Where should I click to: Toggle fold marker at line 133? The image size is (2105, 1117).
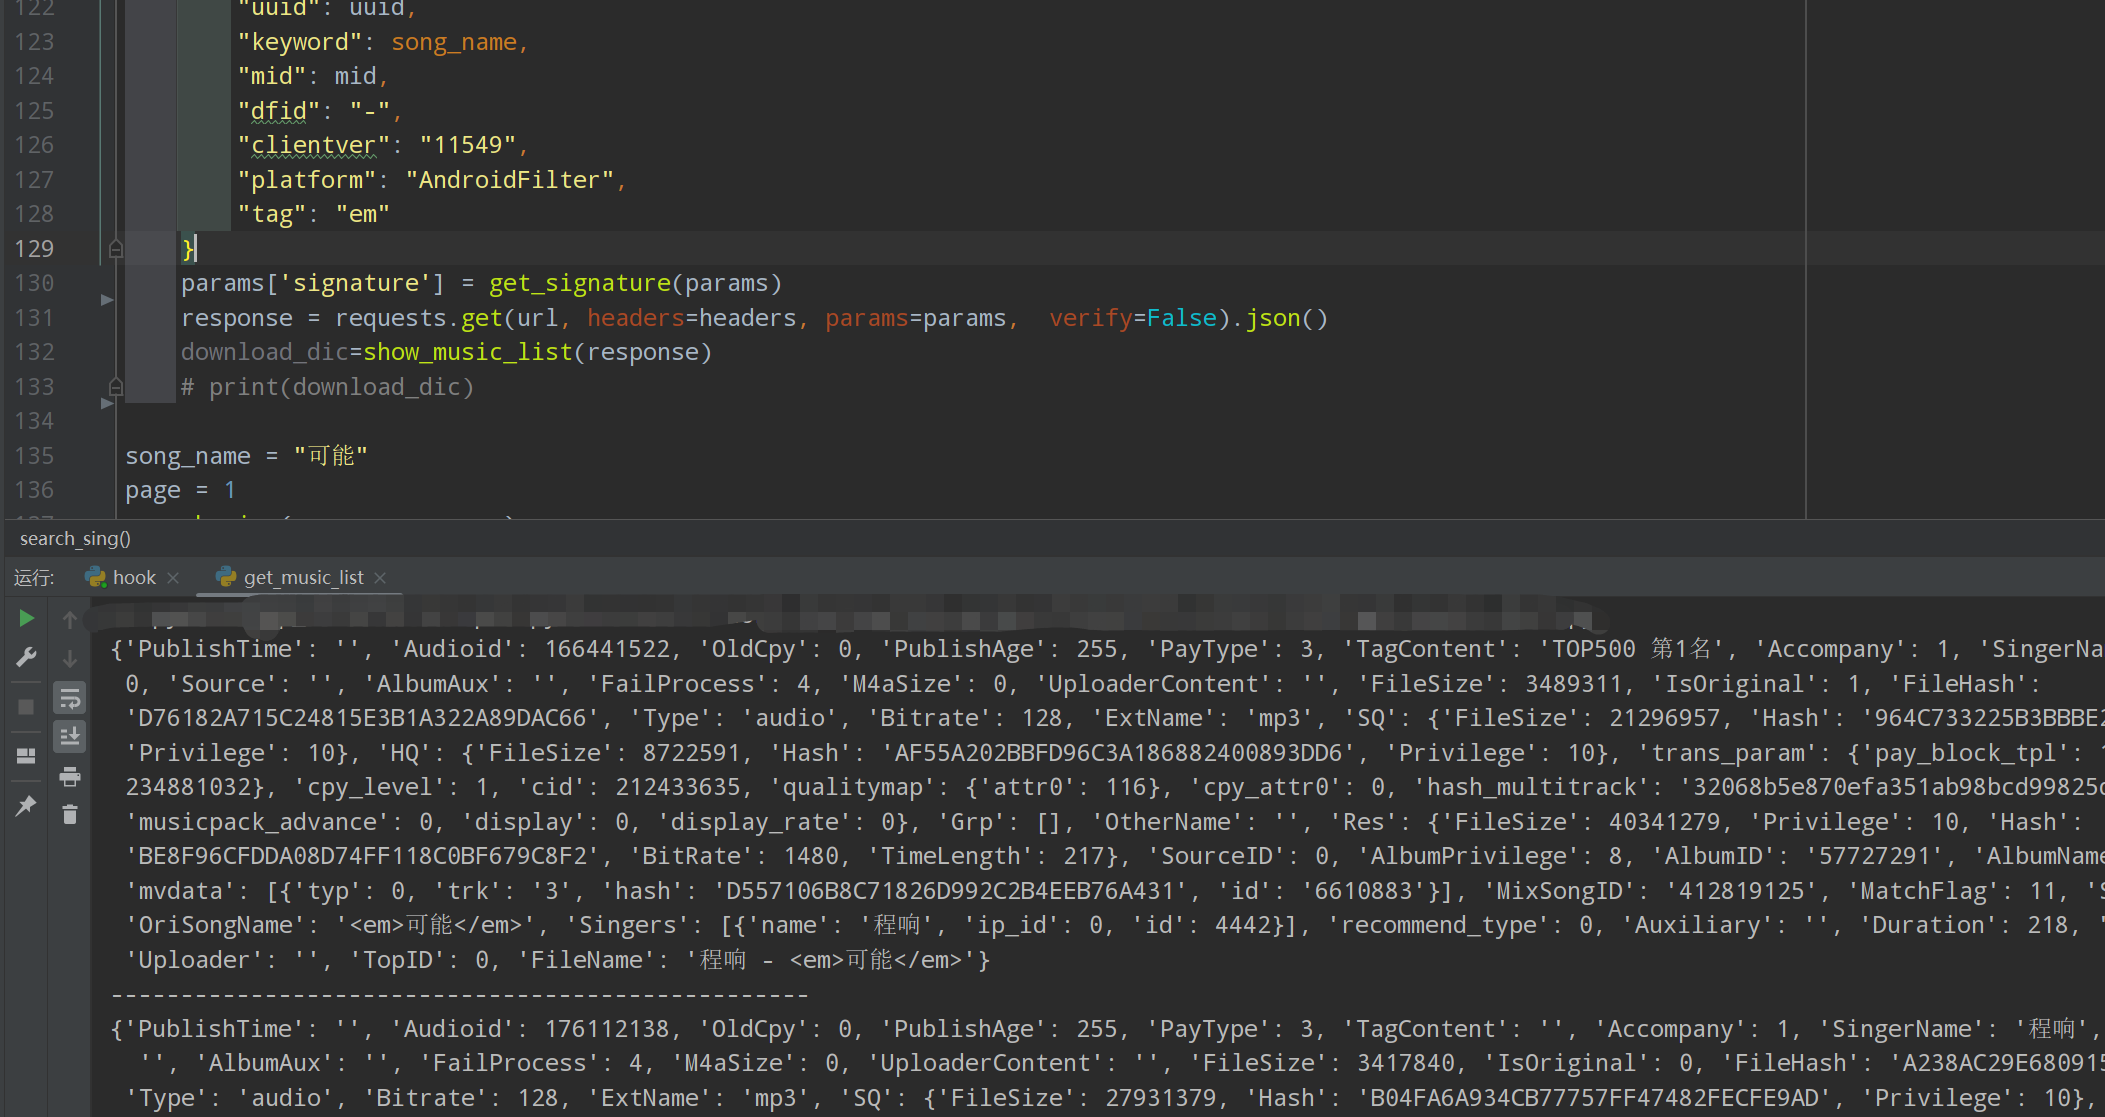[x=116, y=386]
